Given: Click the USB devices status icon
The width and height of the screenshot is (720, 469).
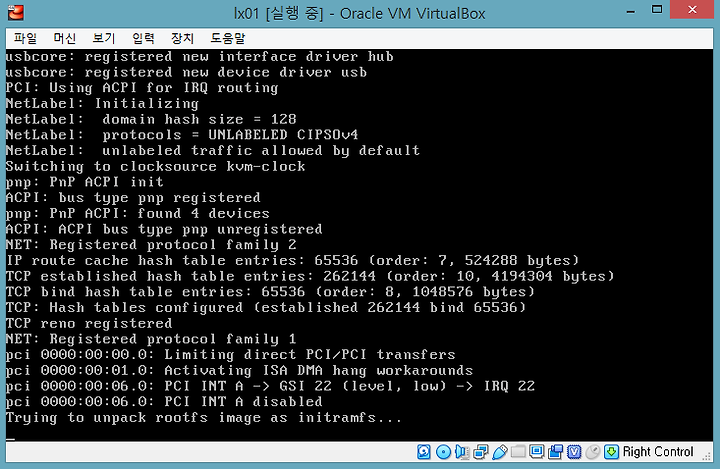Looking at the screenshot, I should click(500, 452).
